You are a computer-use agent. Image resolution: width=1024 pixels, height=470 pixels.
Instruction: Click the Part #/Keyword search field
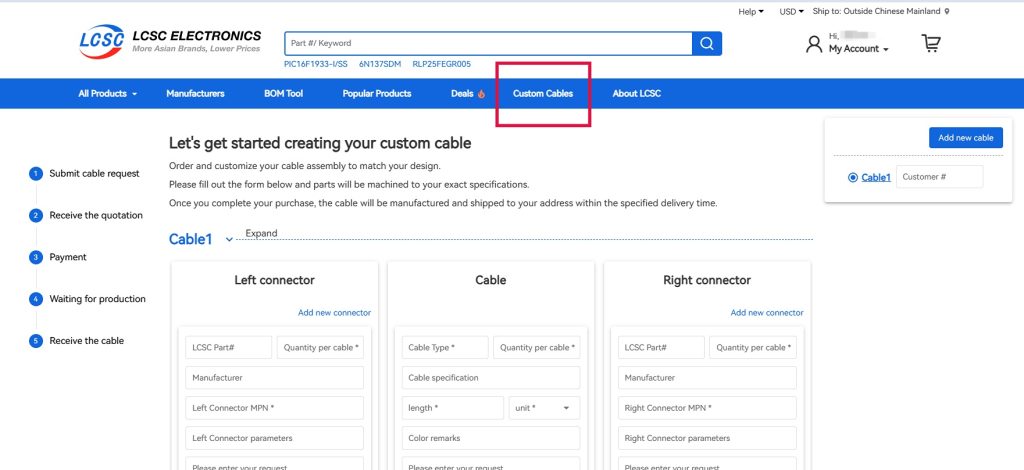(488, 43)
